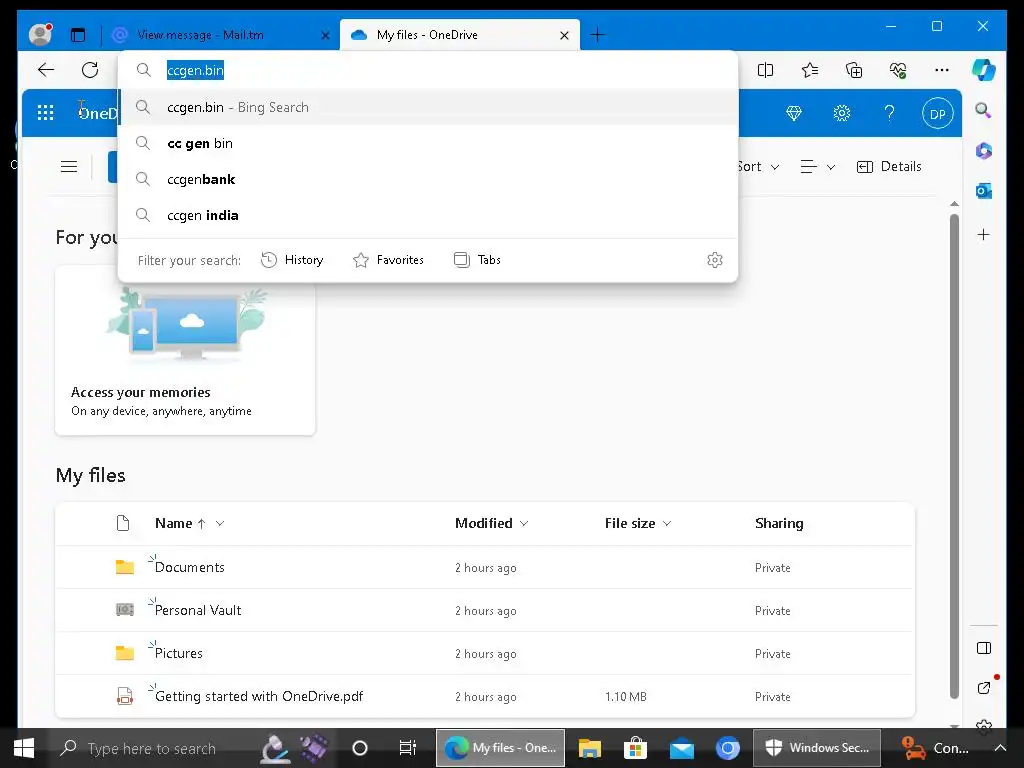Screen dimensions: 1024x768
Task: Click the sidebar hide panel icon
Action: click(984, 648)
